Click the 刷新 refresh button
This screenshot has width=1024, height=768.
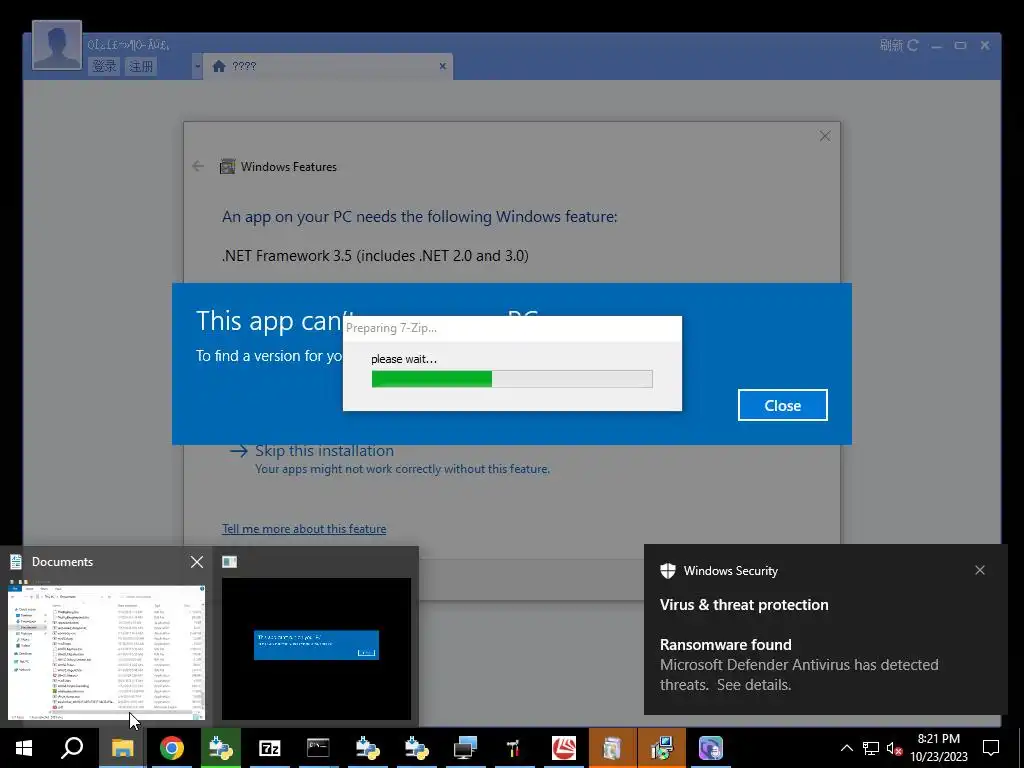[899, 45]
